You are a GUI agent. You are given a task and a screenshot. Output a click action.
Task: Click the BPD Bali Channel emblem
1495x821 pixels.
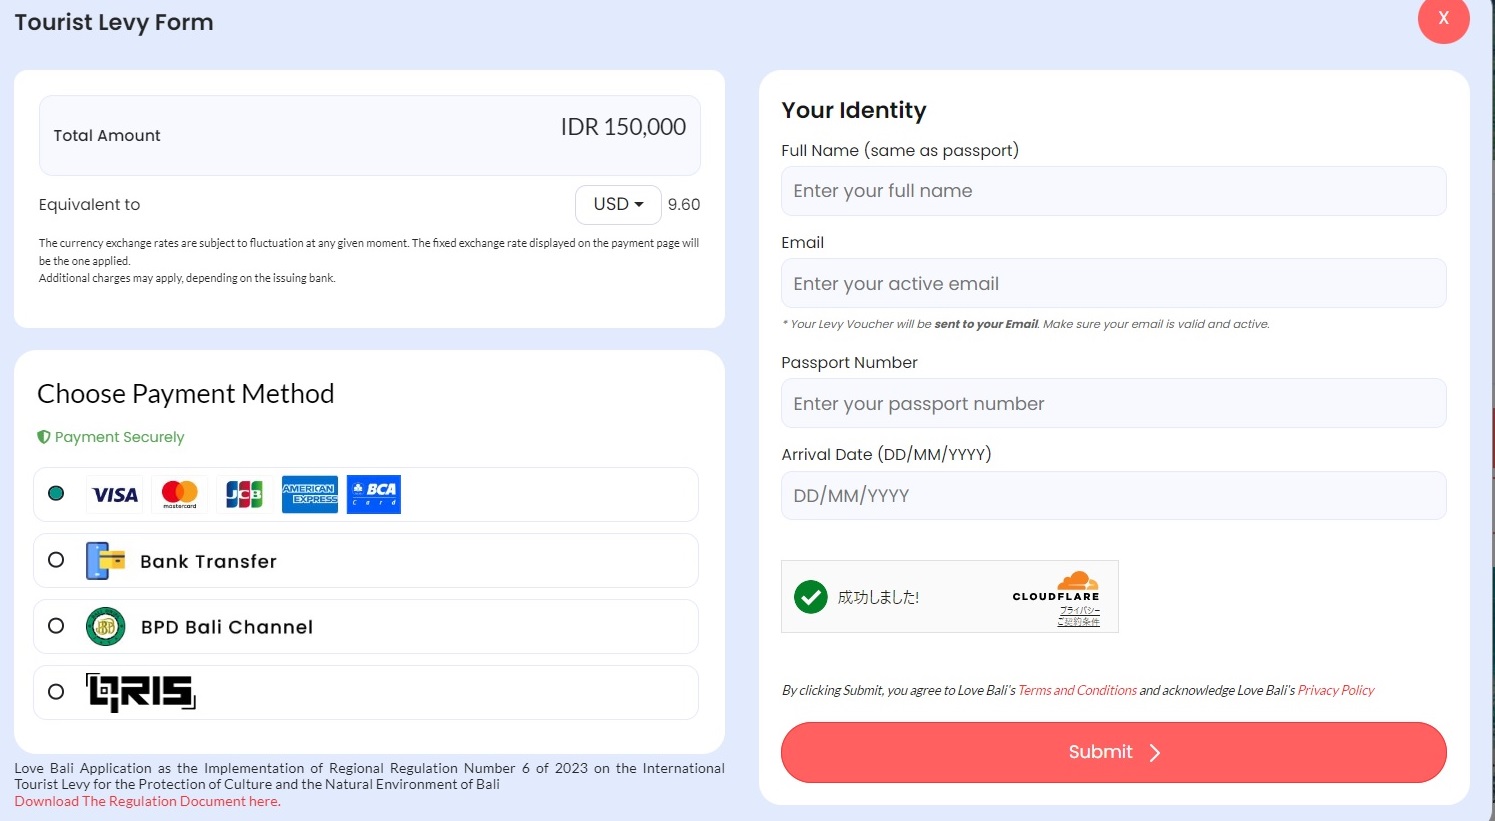(x=106, y=627)
